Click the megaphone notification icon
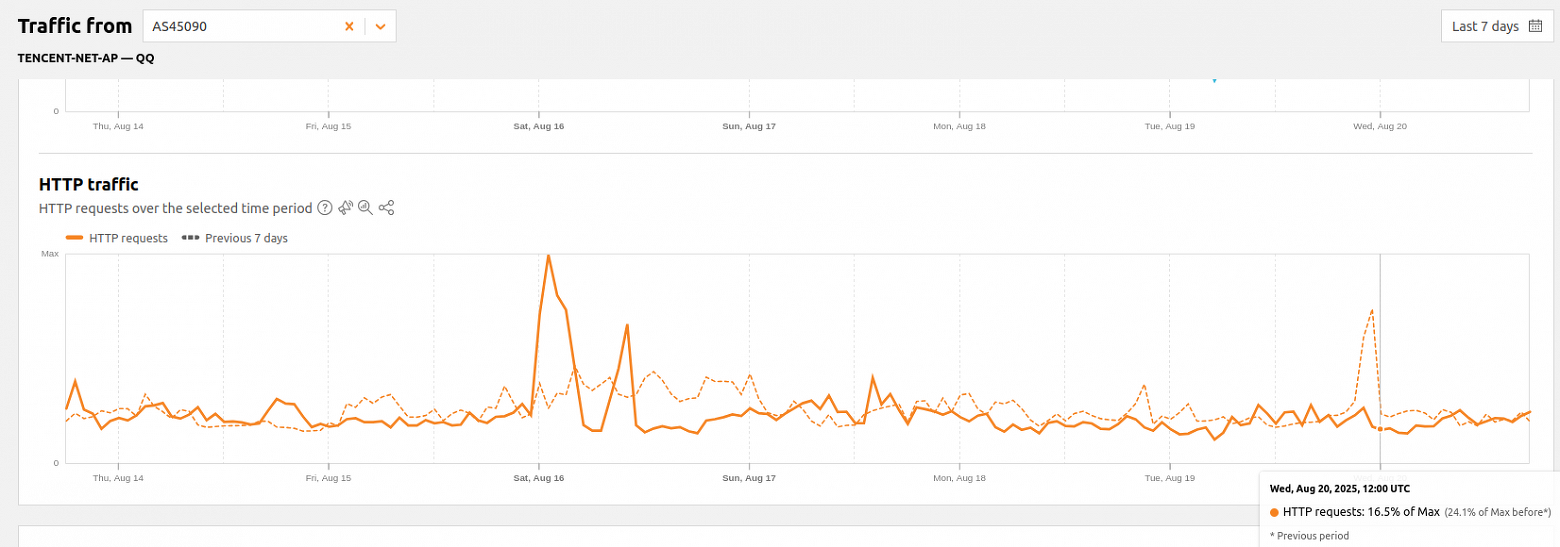The width and height of the screenshot is (1560, 547). 346,208
